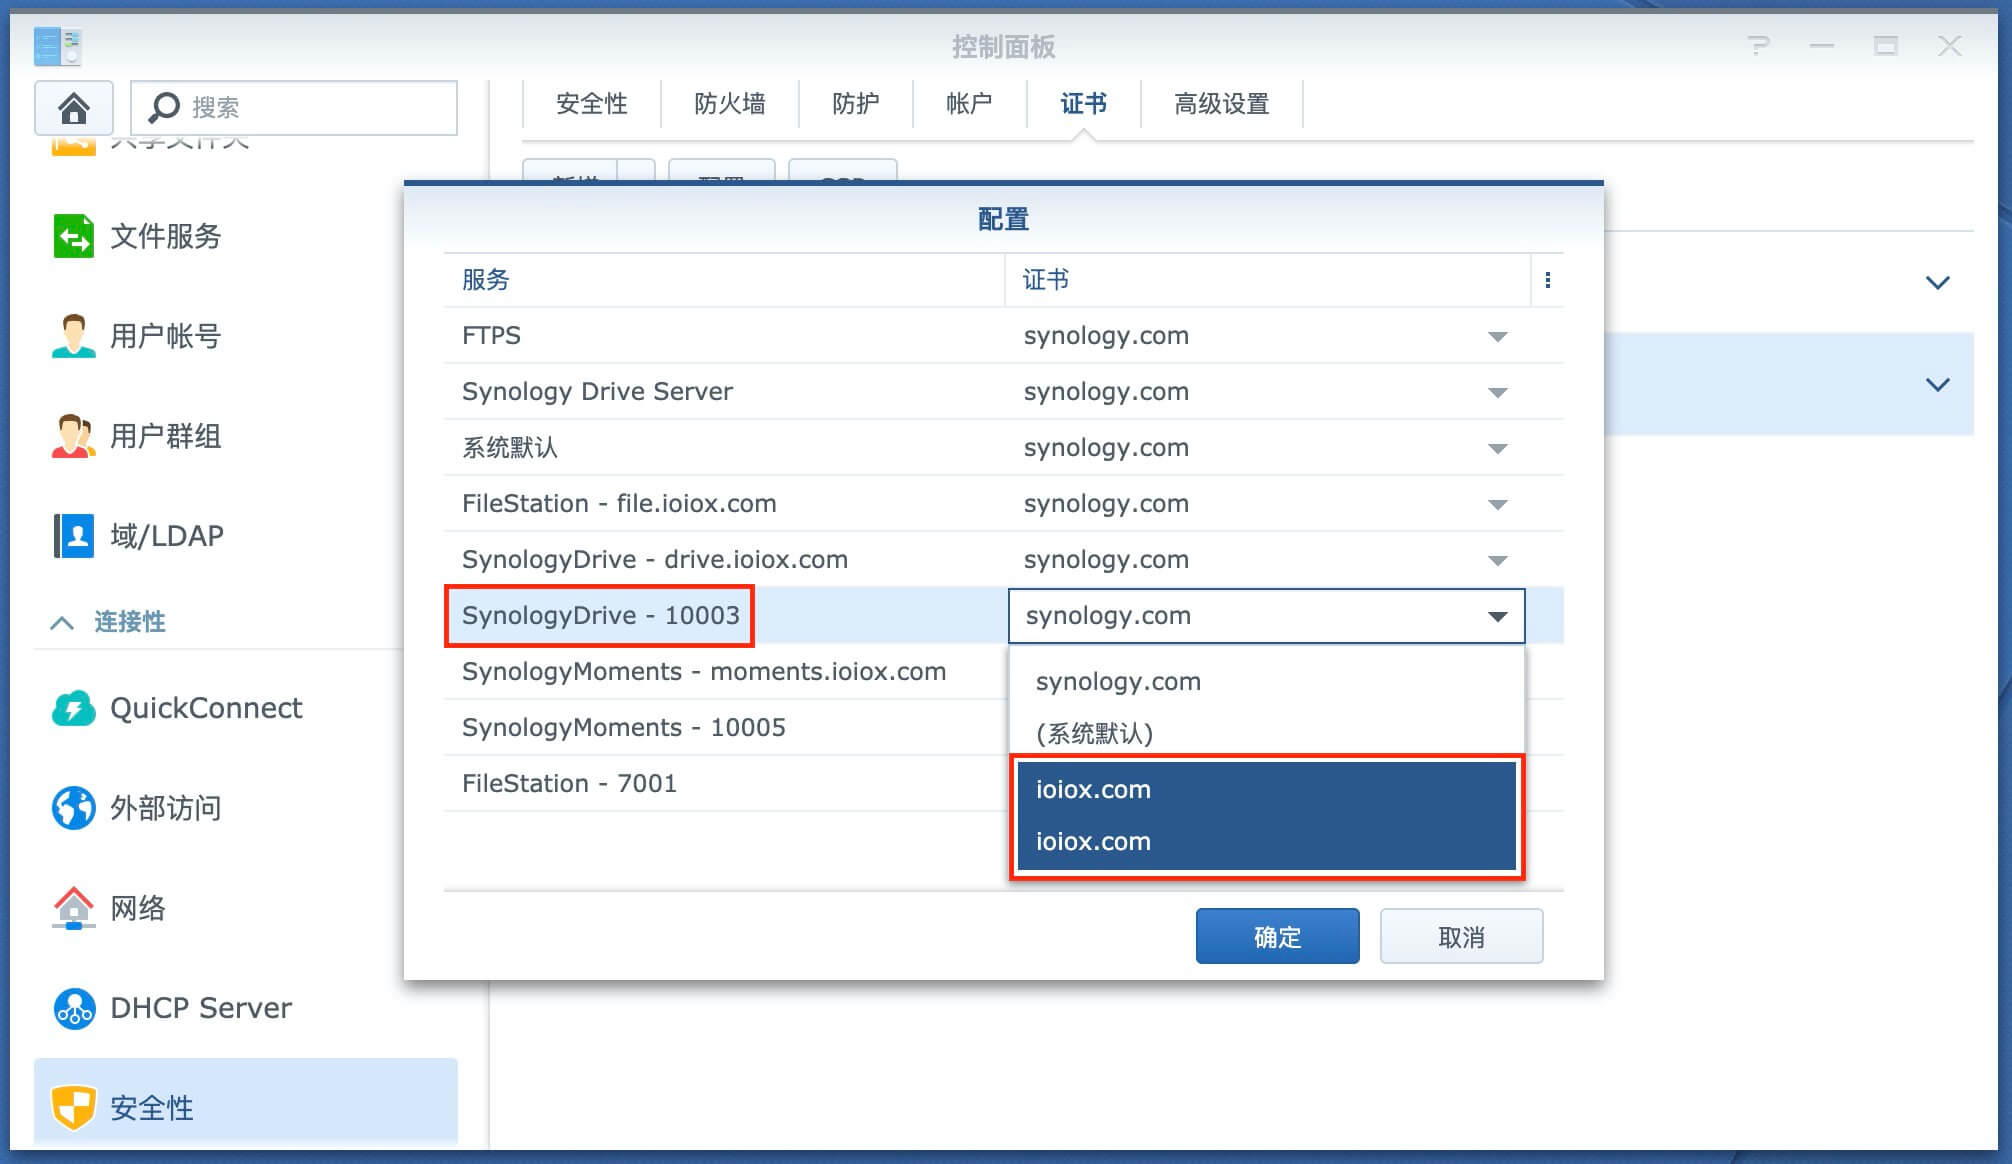Click 取消 button
The height and width of the screenshot is (1164, 2012).
pyautogui.click(x=1461, y=937)
